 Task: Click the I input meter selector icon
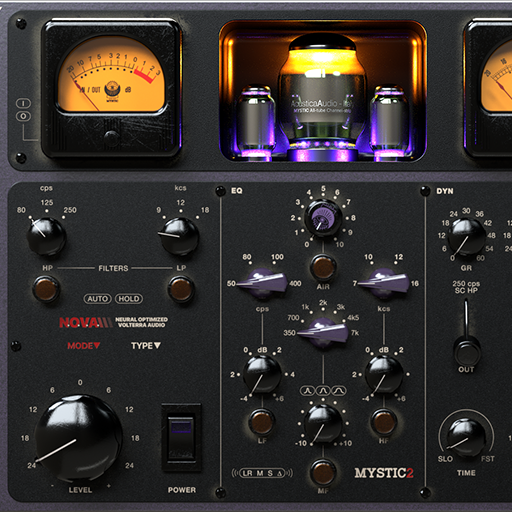(23, 103)
